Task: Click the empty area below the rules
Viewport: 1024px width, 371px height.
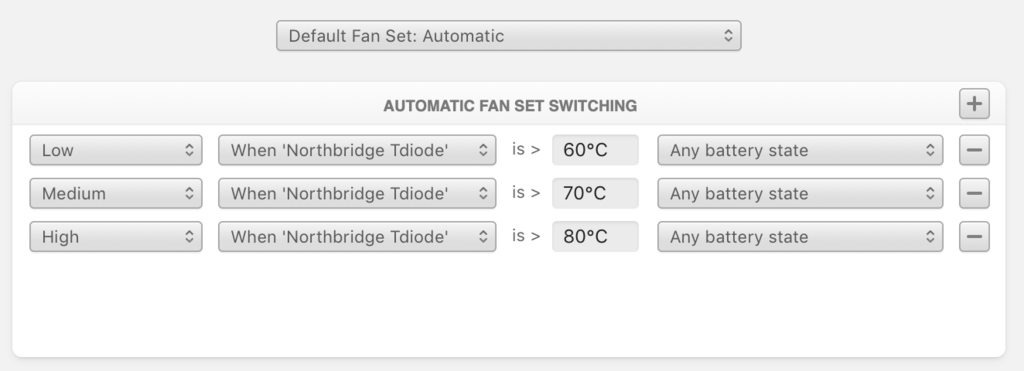Action: pos(509,306)
